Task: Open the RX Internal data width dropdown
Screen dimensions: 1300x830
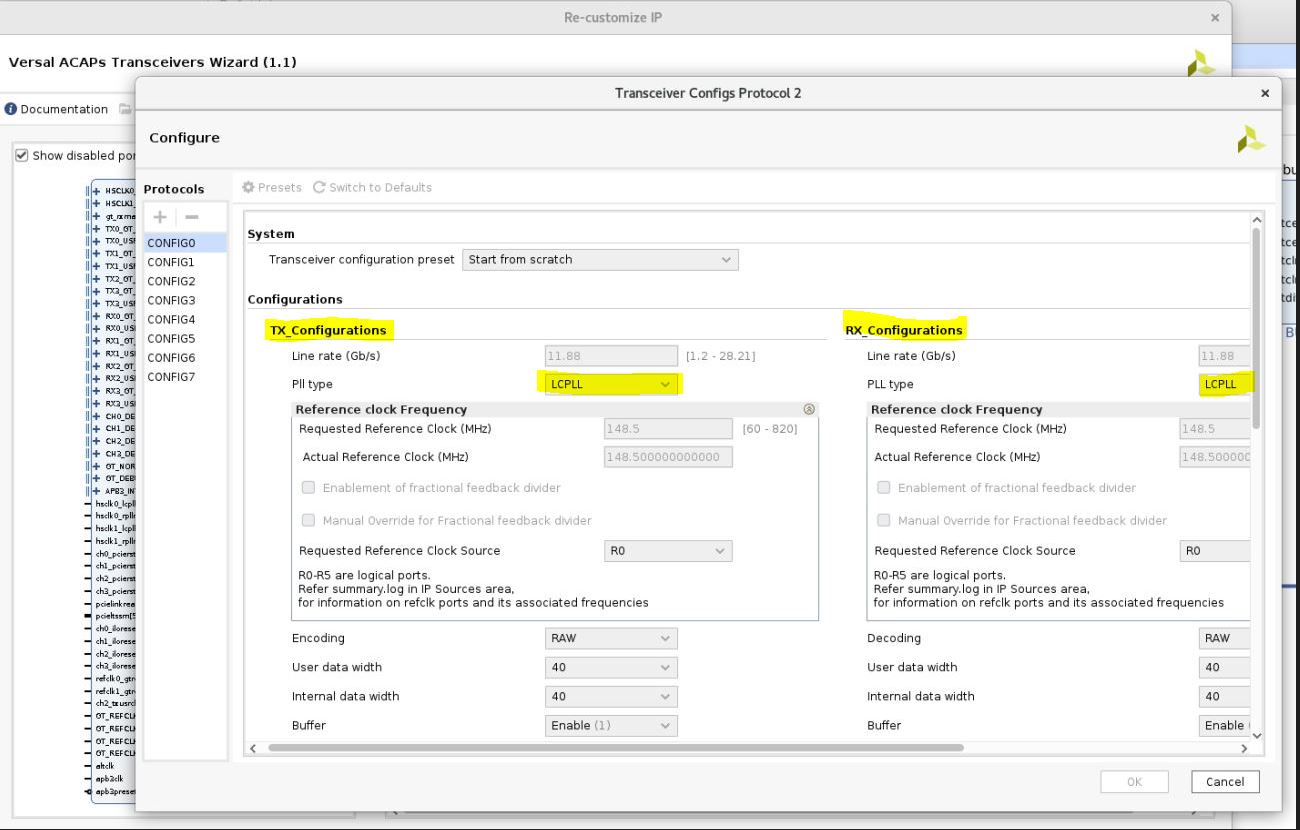Action: click(x=1224, y=696)
